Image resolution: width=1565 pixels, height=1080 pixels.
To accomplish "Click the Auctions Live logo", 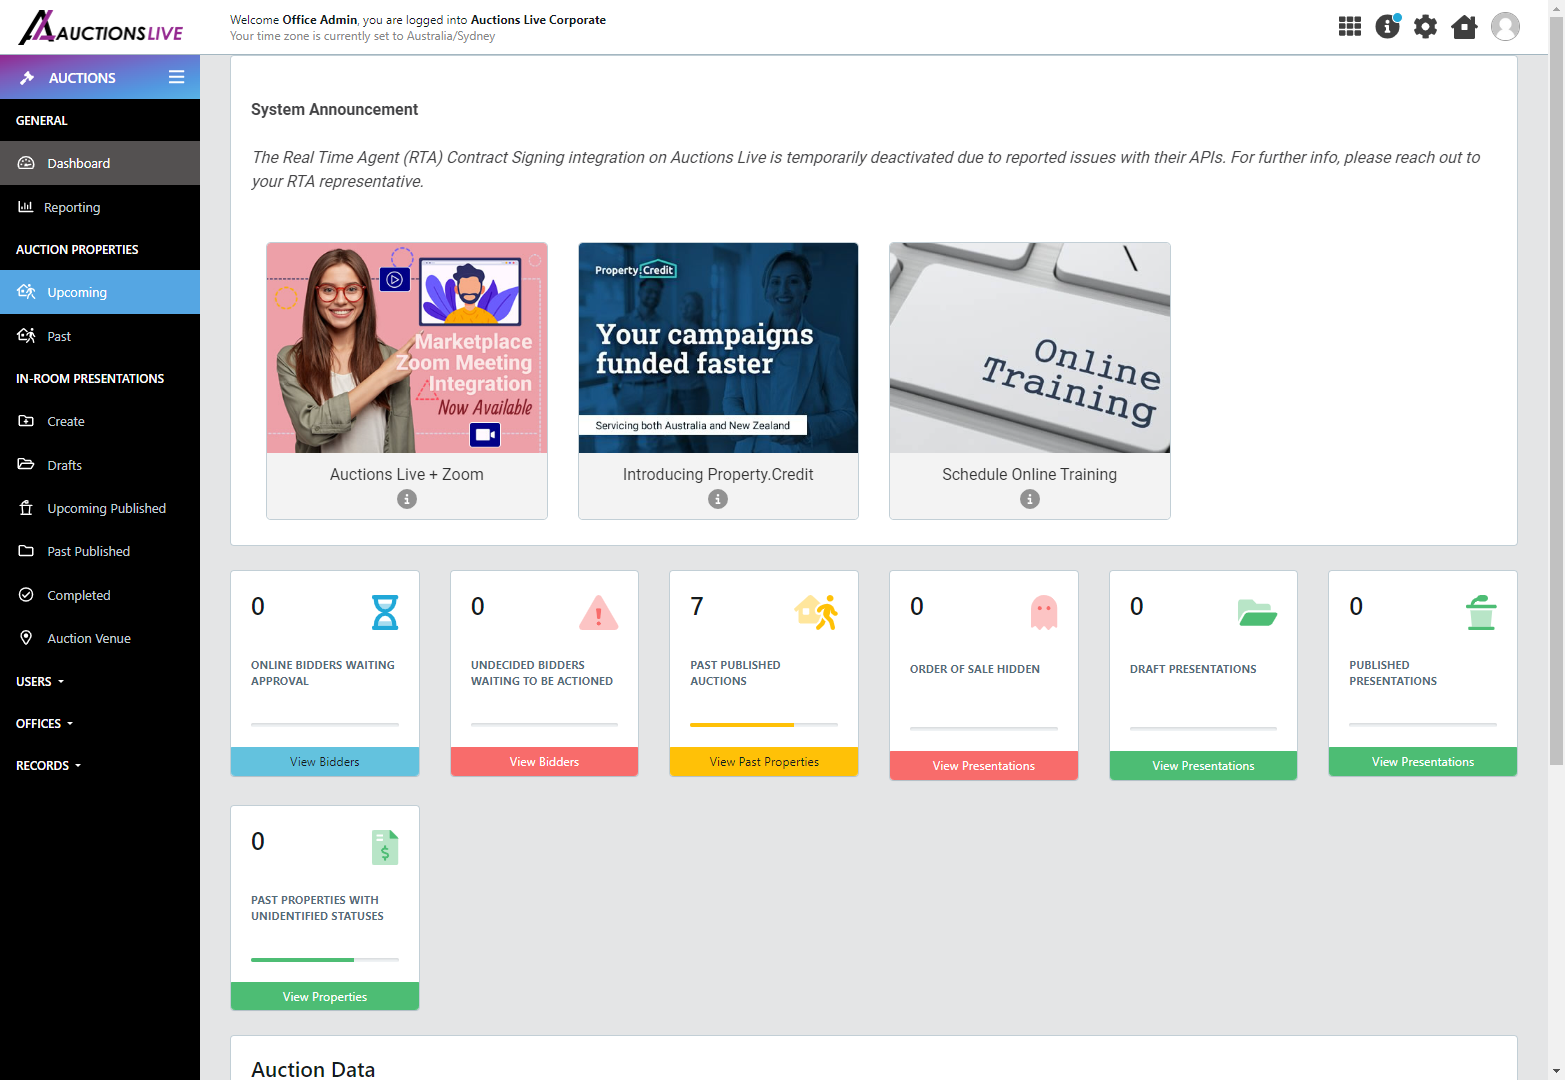I will click(x=100, y=27).
